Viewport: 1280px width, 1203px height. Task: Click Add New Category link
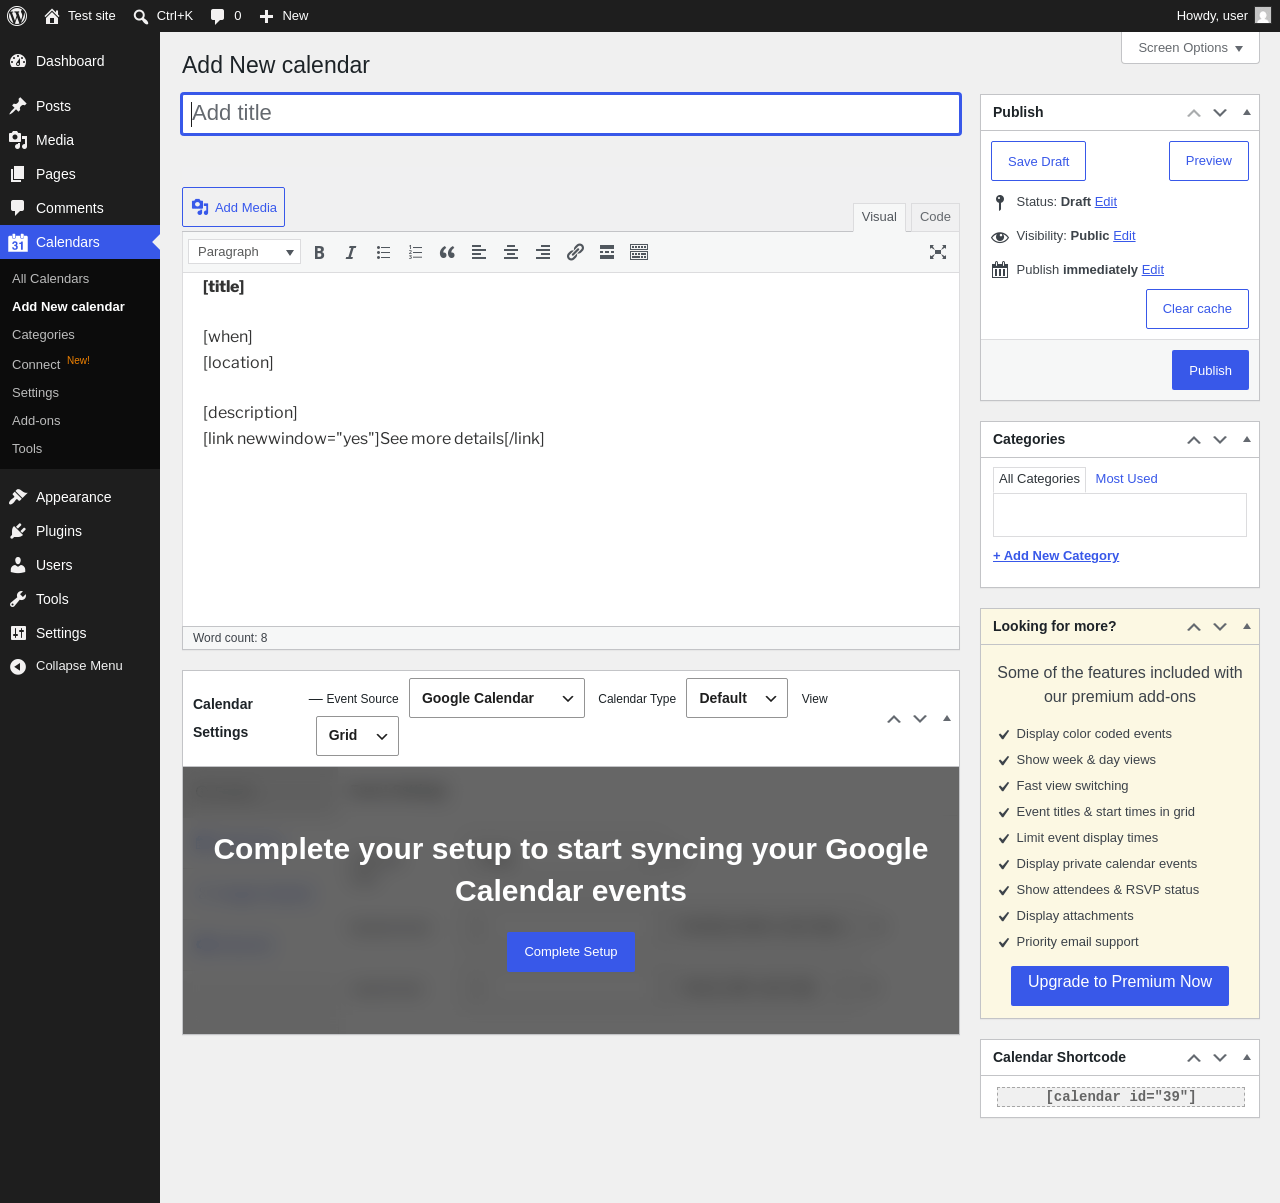tap(1056, 556)
